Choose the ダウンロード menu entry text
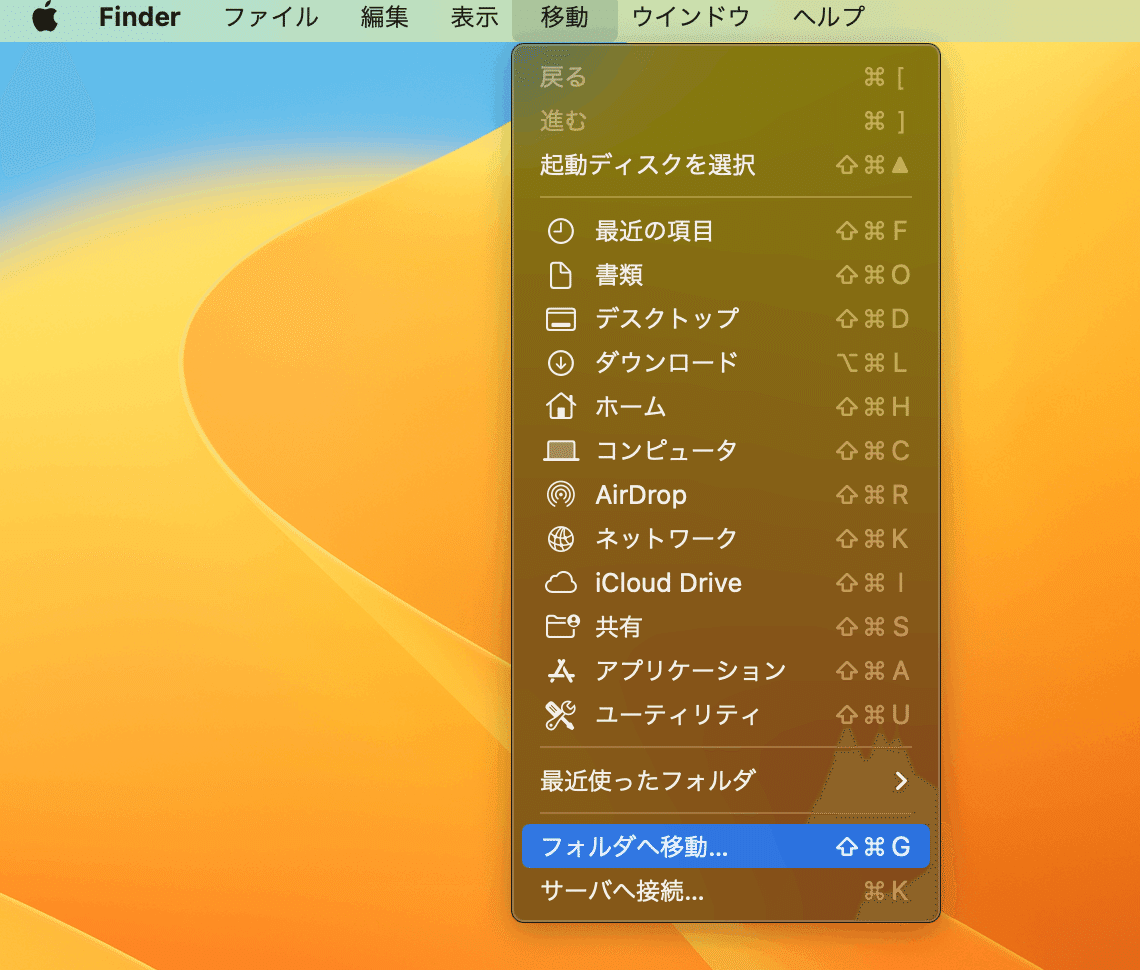 coord(667,363)
